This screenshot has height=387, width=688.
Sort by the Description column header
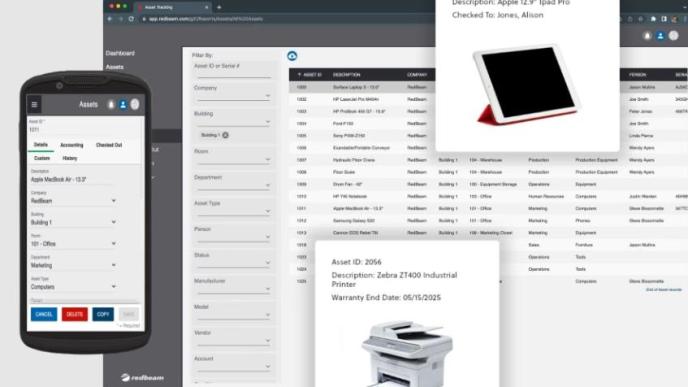tap(347, 75)
